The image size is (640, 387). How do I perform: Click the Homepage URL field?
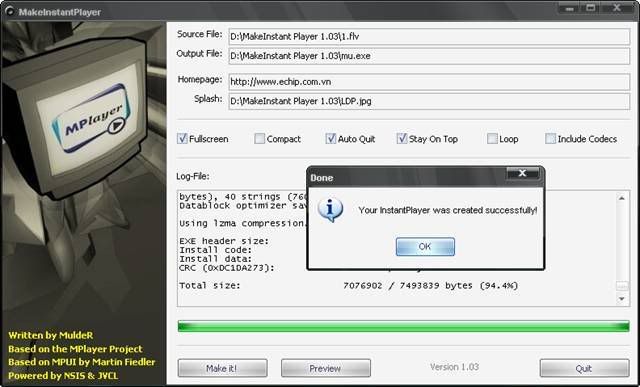(429, 82)
